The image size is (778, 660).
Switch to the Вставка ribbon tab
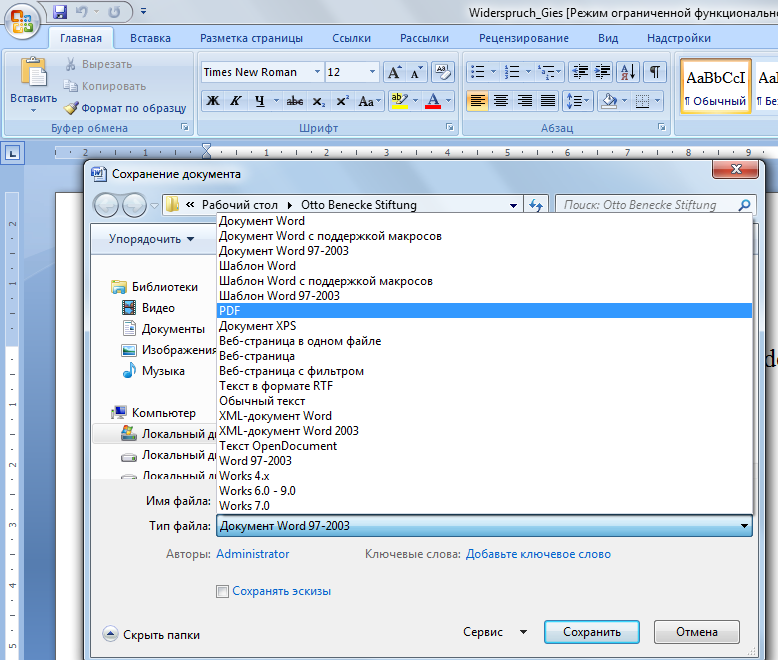(150, 38)
